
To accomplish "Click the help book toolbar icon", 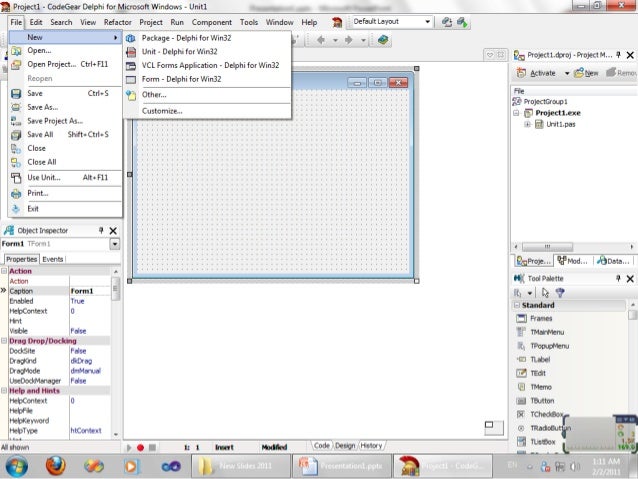I will pyautogui.click(x=383, y=40).
